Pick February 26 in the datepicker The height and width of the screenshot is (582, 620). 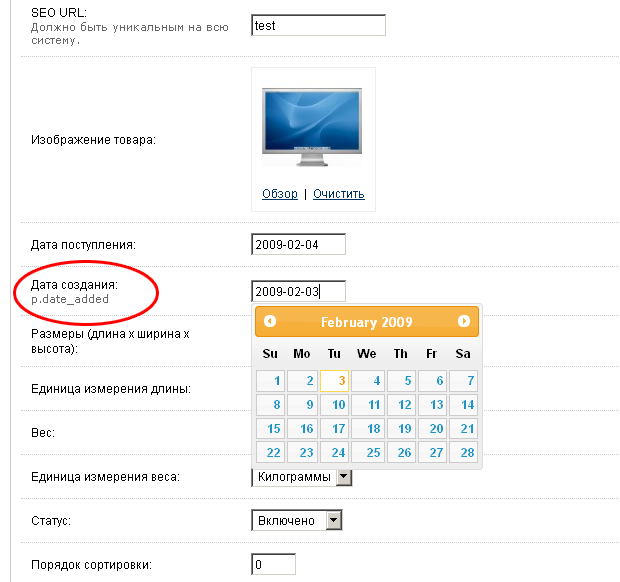click(x=400, y=453)
